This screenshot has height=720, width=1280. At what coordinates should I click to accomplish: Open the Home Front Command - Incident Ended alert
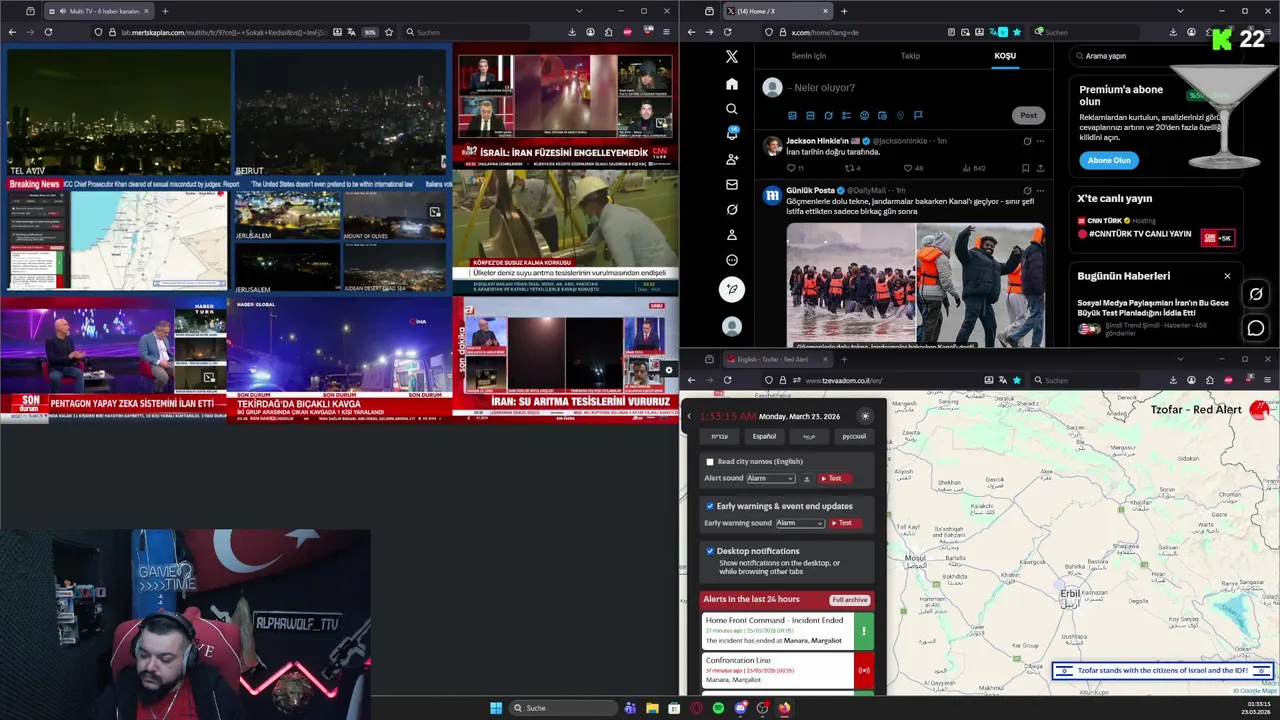coord(788,631)
